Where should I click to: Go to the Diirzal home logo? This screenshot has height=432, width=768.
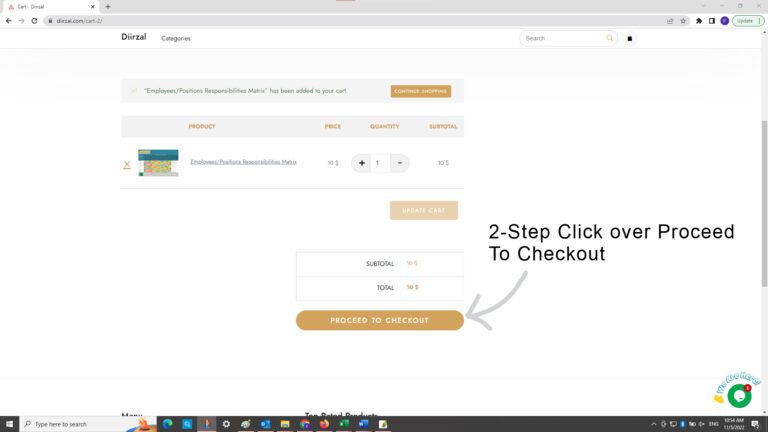pos(134,37)
